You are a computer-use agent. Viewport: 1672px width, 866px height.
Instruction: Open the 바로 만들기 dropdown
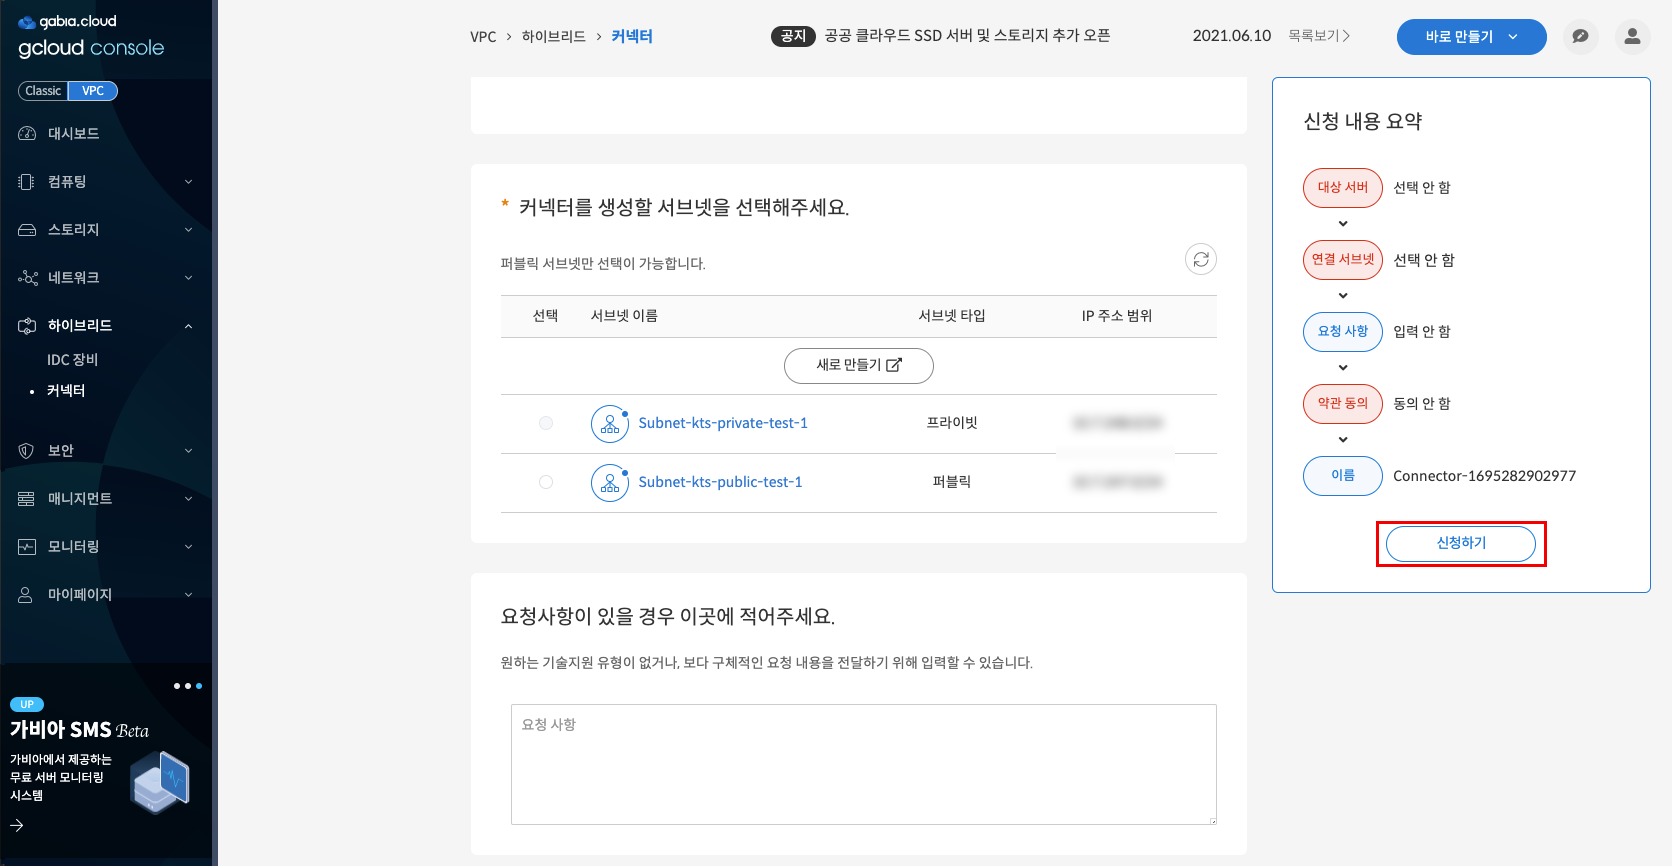coord(1471,37)
